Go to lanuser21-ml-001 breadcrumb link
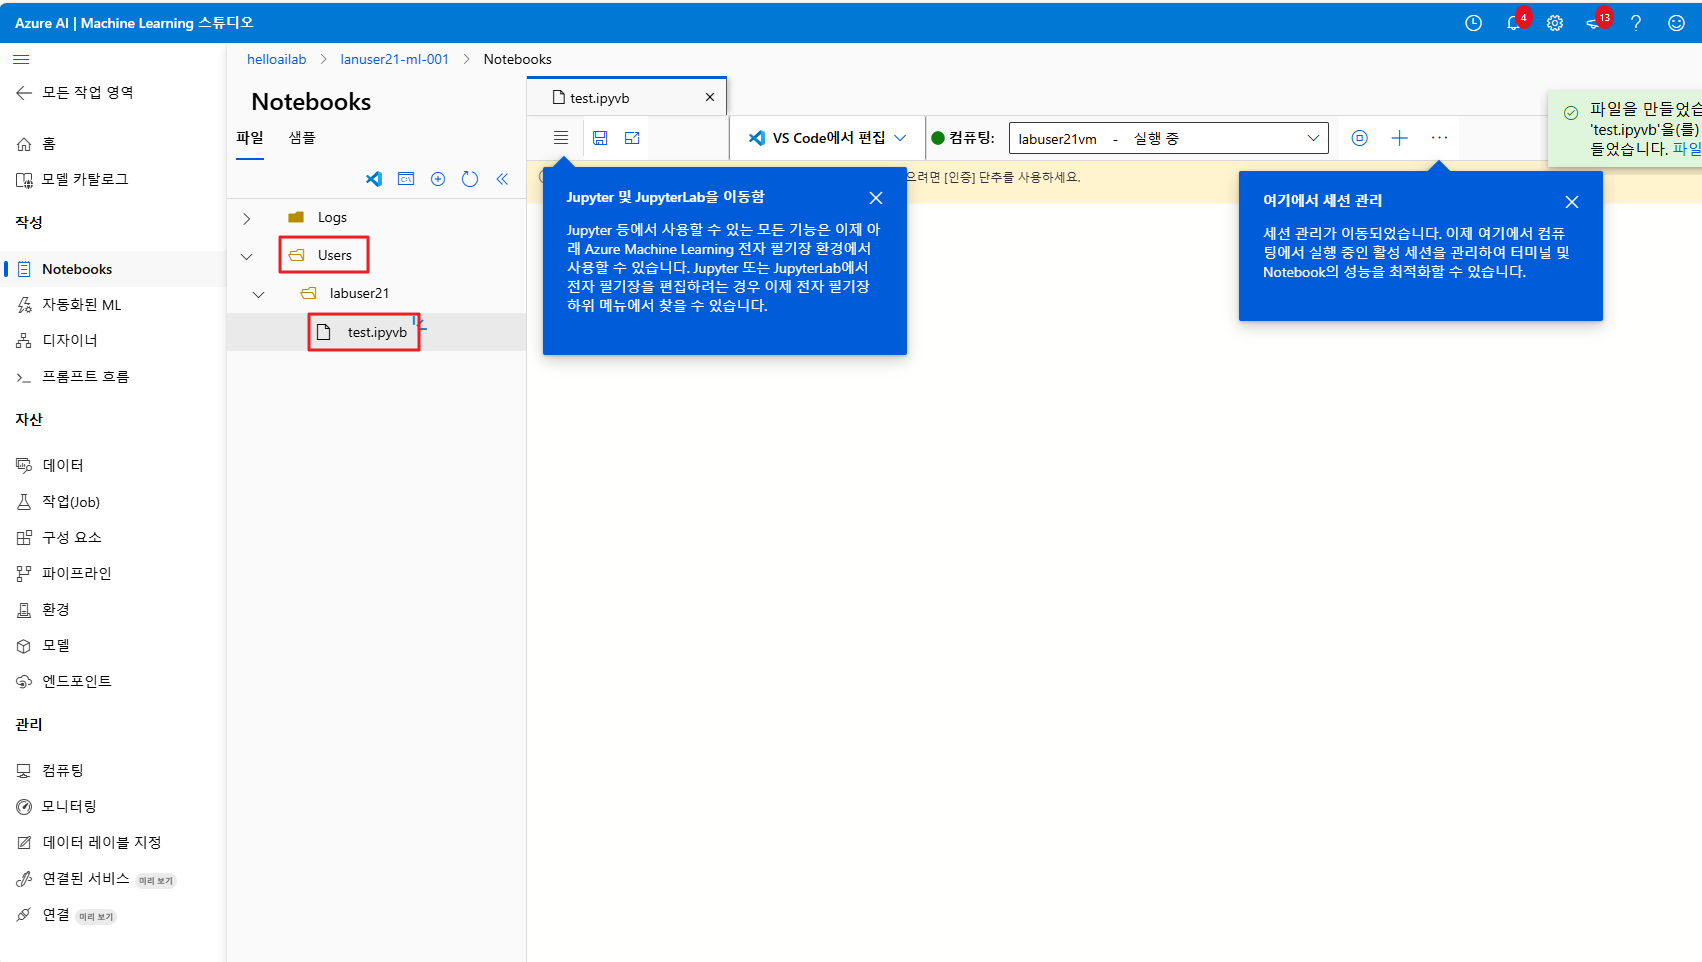 (x=395, y=59)
